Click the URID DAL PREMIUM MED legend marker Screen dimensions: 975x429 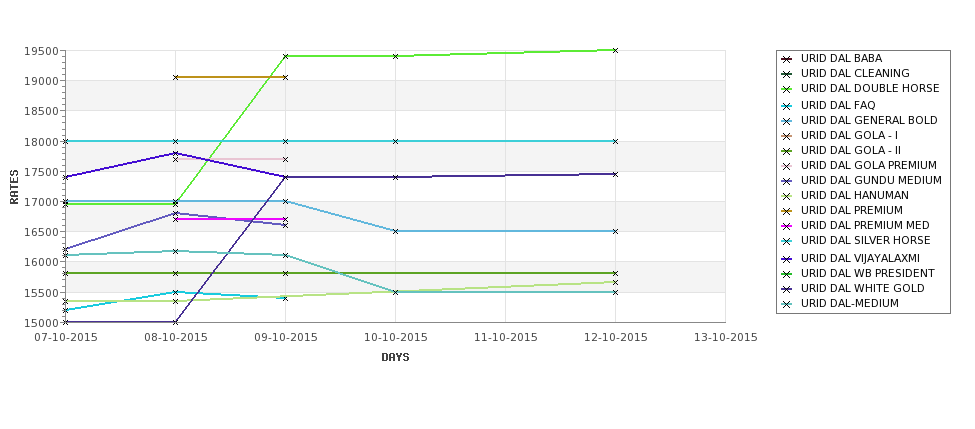pyautogui.click(x=787, y=226)
